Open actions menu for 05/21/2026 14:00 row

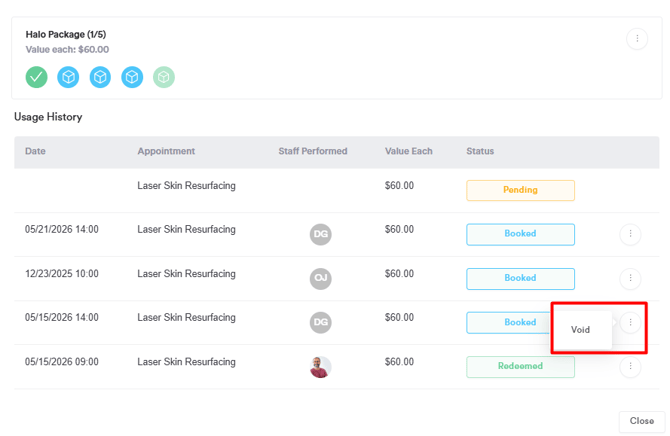(630, 234)
